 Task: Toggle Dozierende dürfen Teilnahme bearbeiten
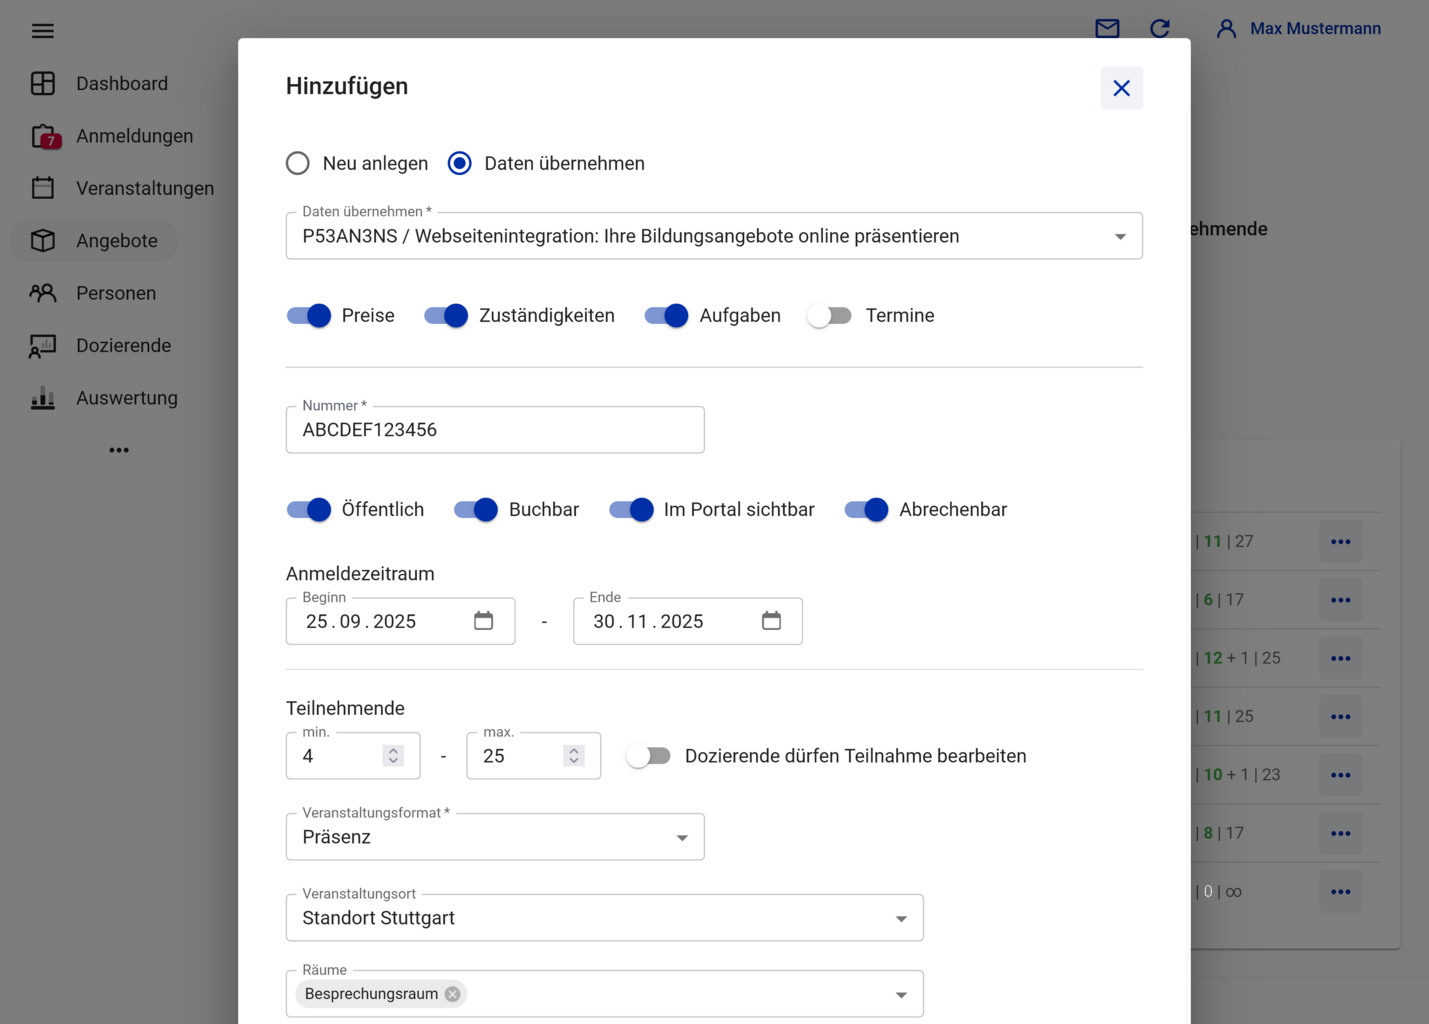(x=649, y=756)
